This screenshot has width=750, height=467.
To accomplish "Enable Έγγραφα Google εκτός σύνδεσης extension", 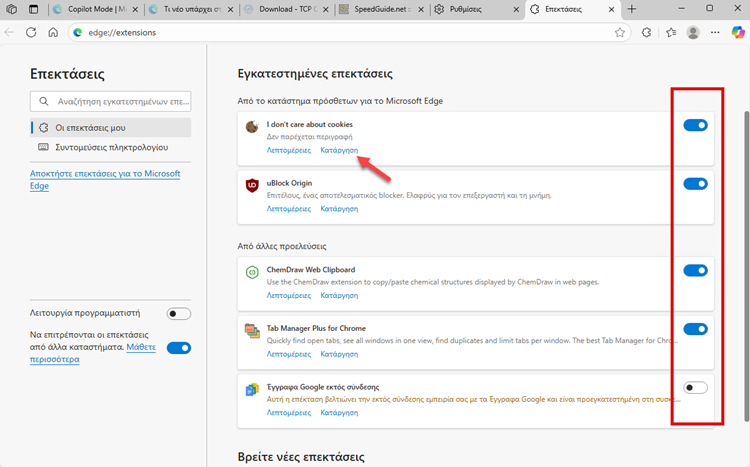I will (x=695, y=388).
